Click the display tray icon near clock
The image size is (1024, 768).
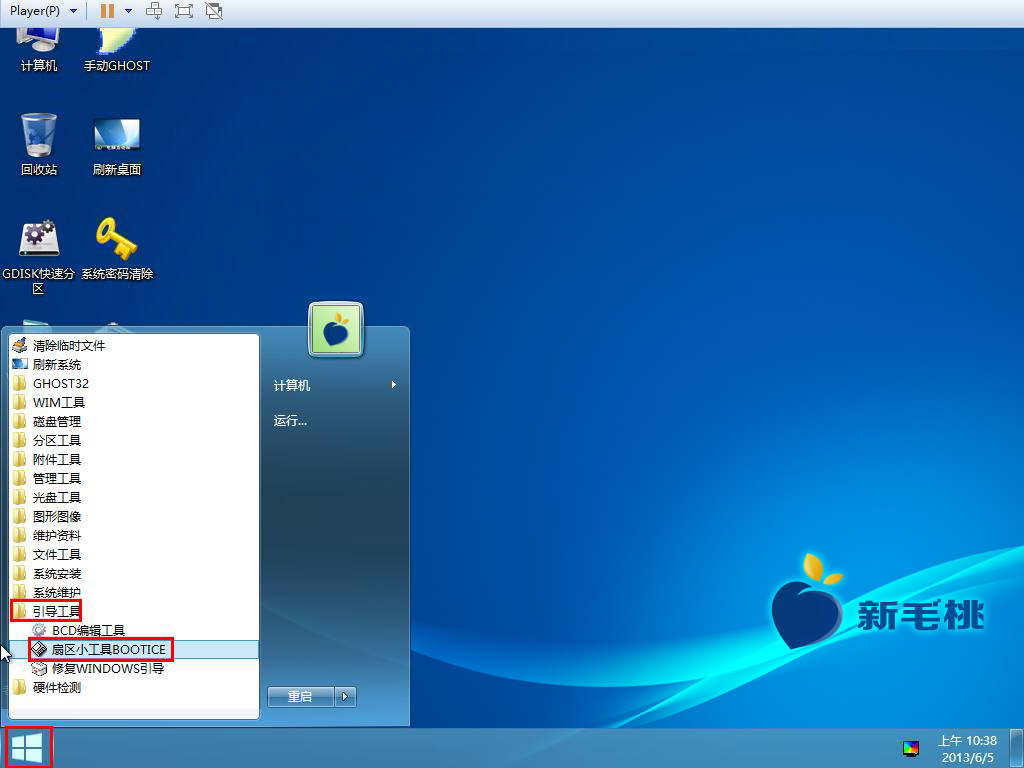click(x=911, y=748)
